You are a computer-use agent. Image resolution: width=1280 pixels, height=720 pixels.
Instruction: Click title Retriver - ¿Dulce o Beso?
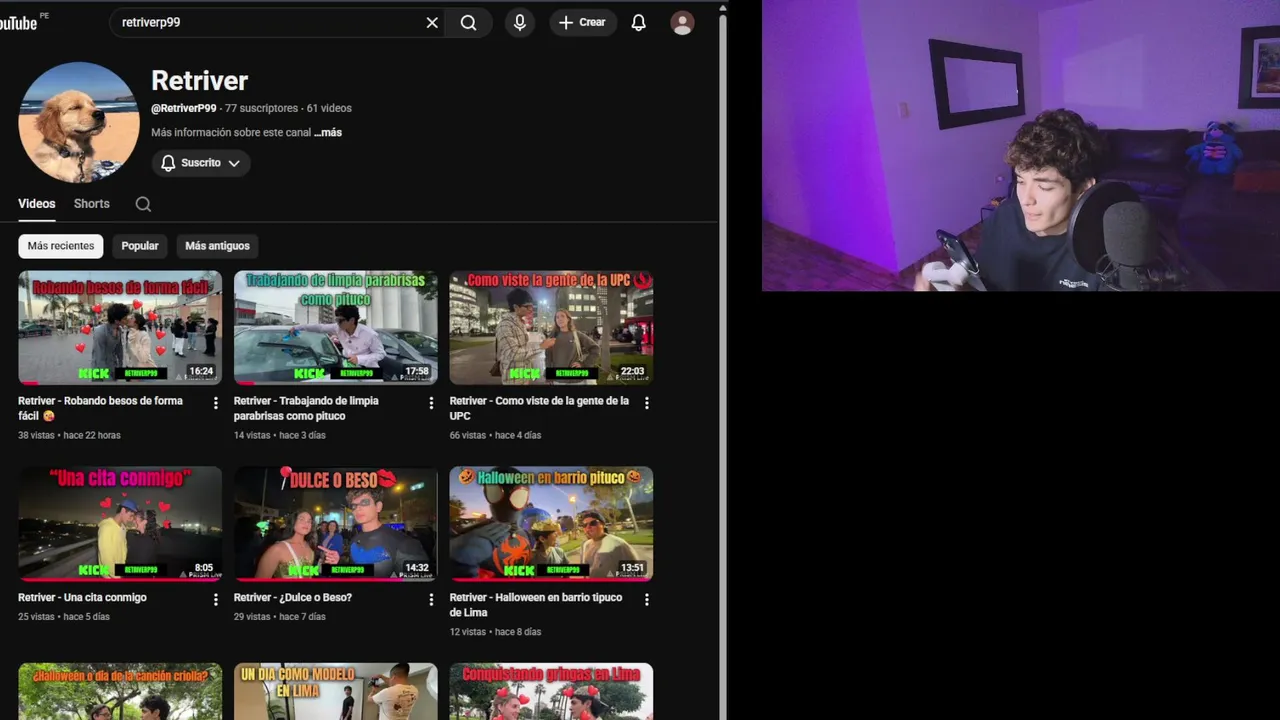point(293,597)
